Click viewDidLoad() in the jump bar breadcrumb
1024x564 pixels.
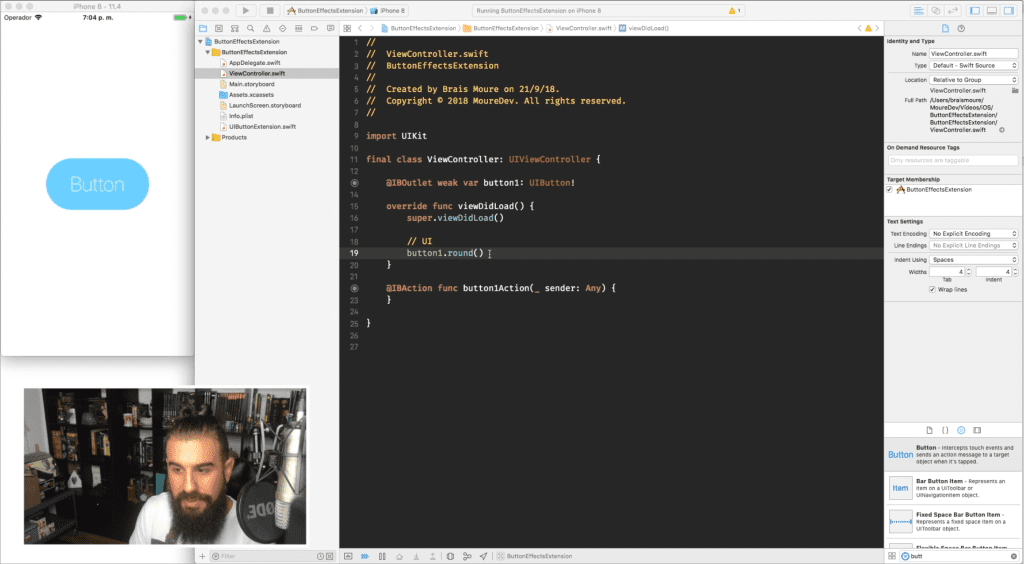648,29
